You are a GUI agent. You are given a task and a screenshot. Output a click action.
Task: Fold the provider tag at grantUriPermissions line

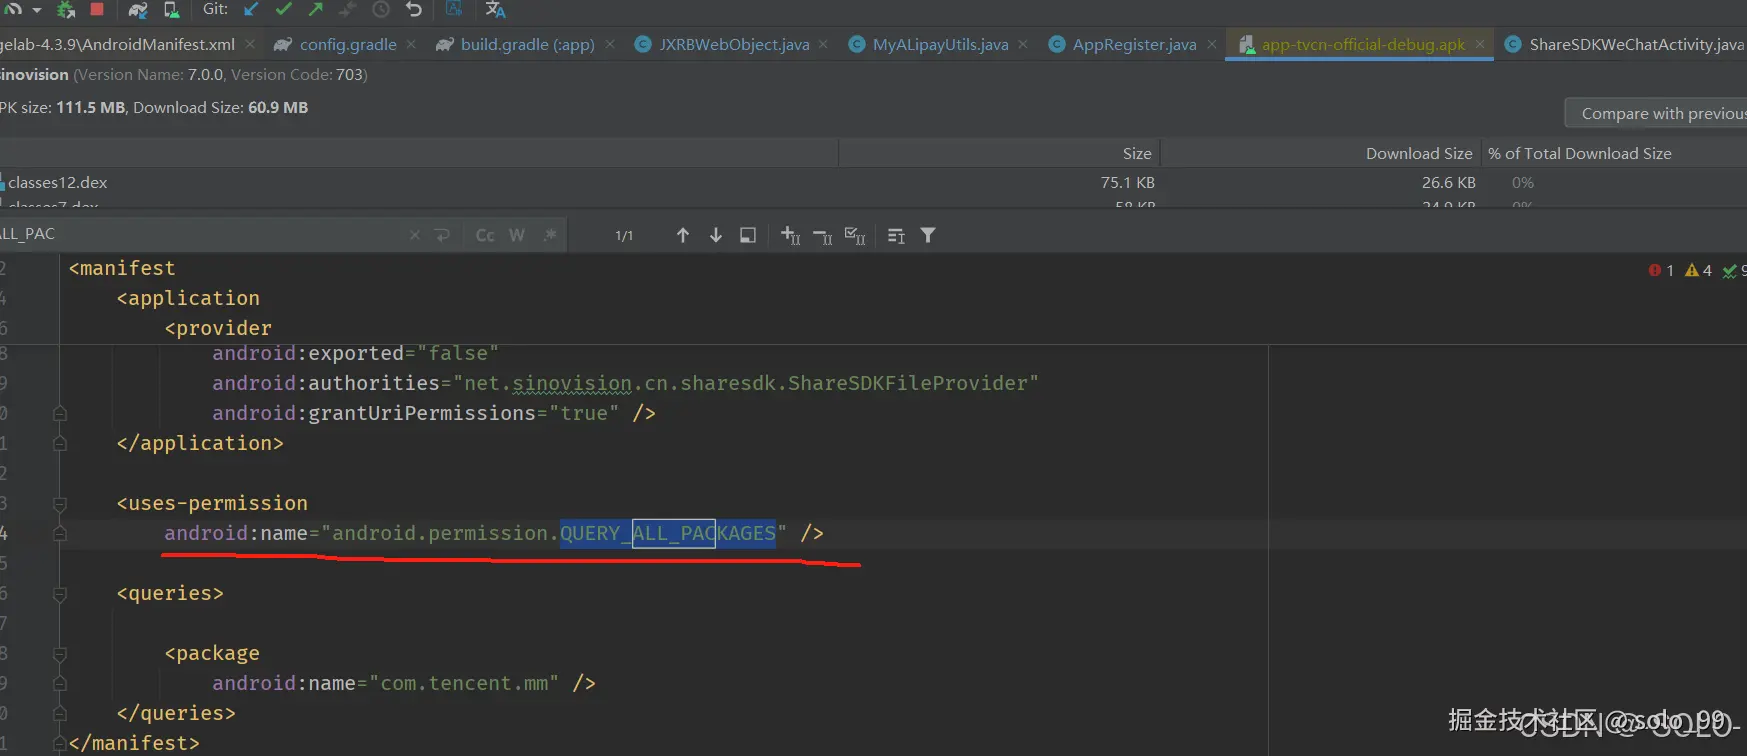60,413
